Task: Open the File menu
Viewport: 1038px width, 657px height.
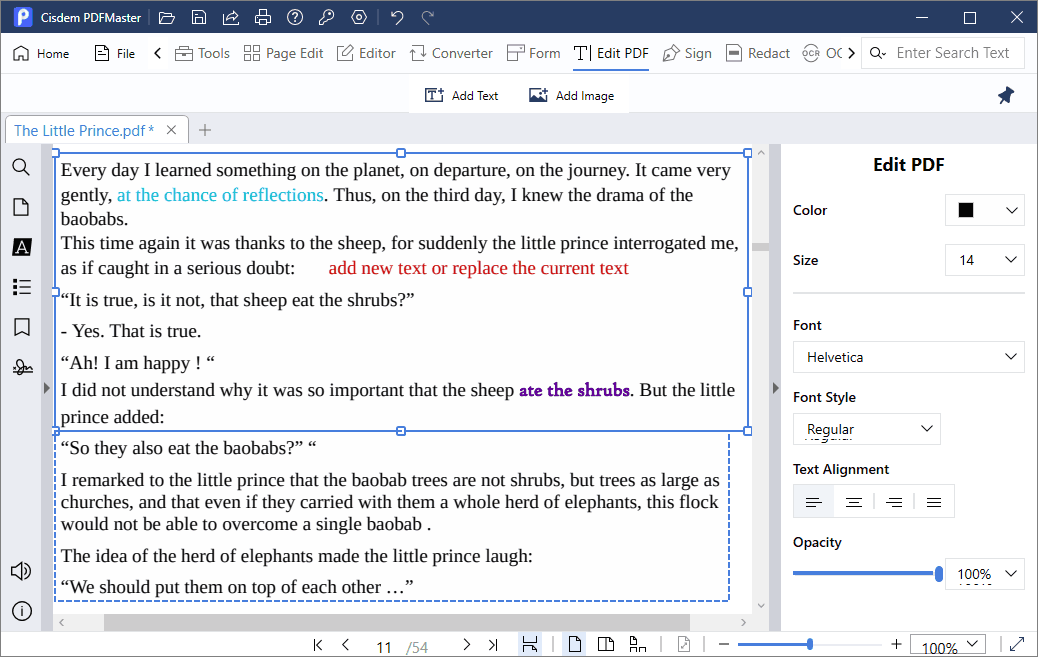Action: coord(115,54)
